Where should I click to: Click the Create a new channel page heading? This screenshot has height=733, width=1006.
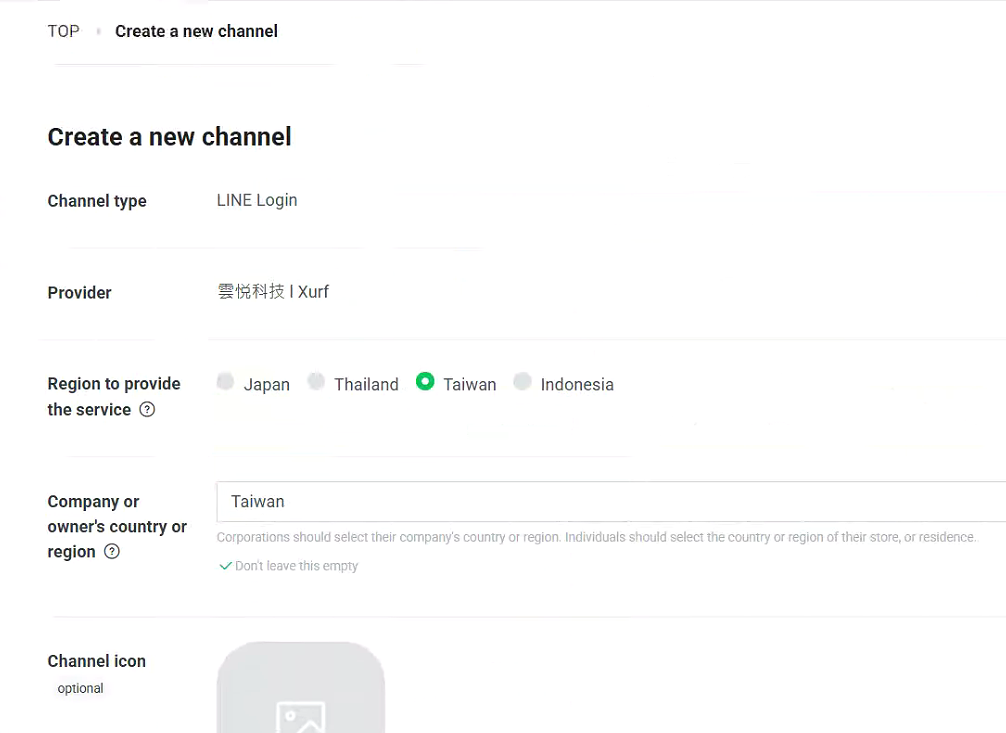click(x=169, y=137)
